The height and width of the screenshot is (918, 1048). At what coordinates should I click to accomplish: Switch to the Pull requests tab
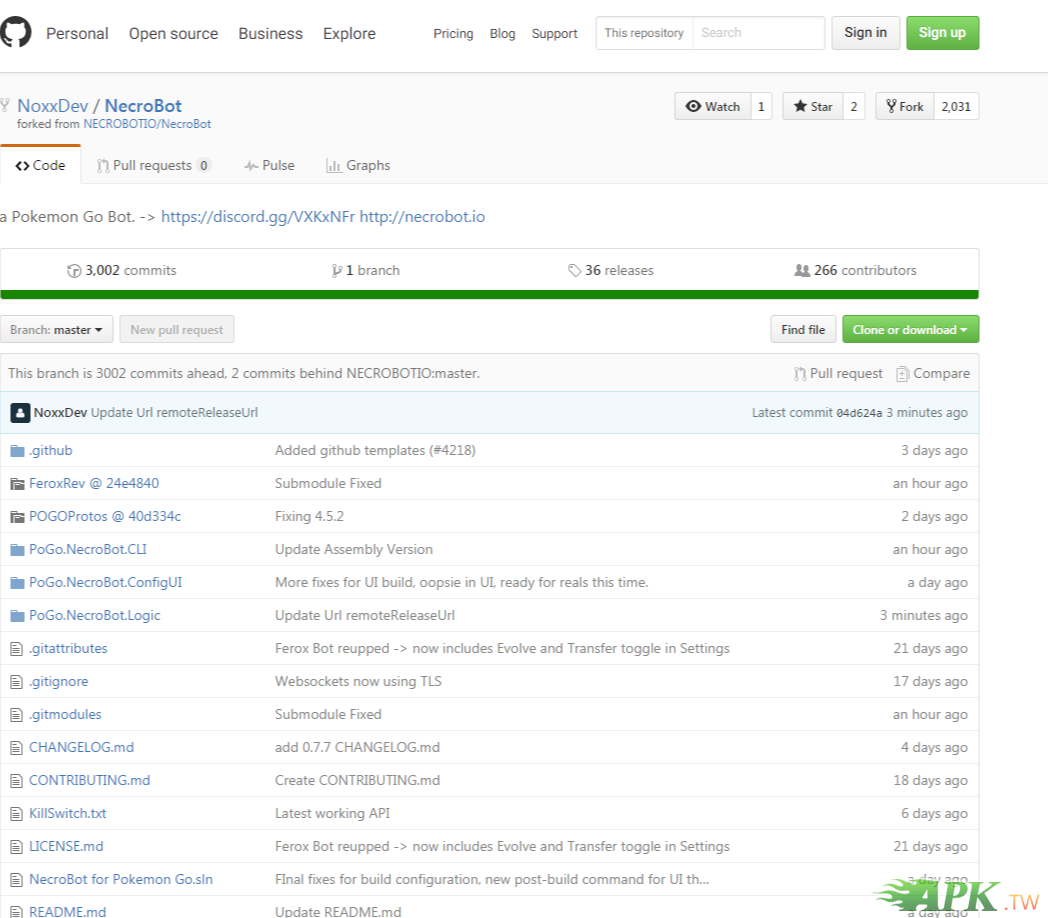click(x=153, y=166)
